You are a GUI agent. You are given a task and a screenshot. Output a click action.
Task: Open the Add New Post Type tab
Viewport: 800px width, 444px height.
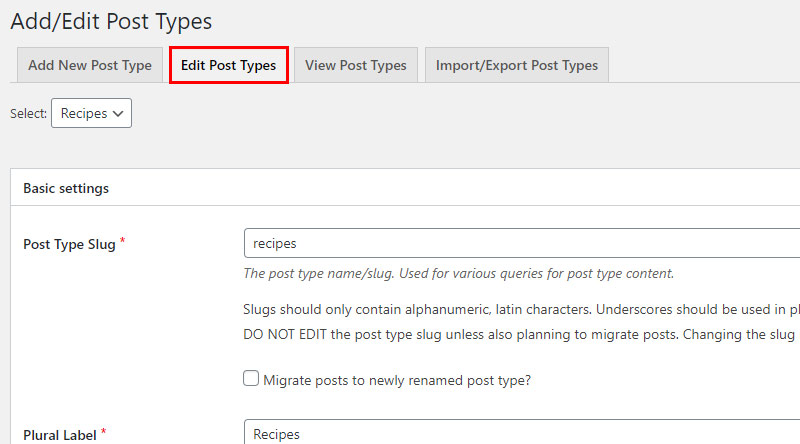click(x=90, y=65)
